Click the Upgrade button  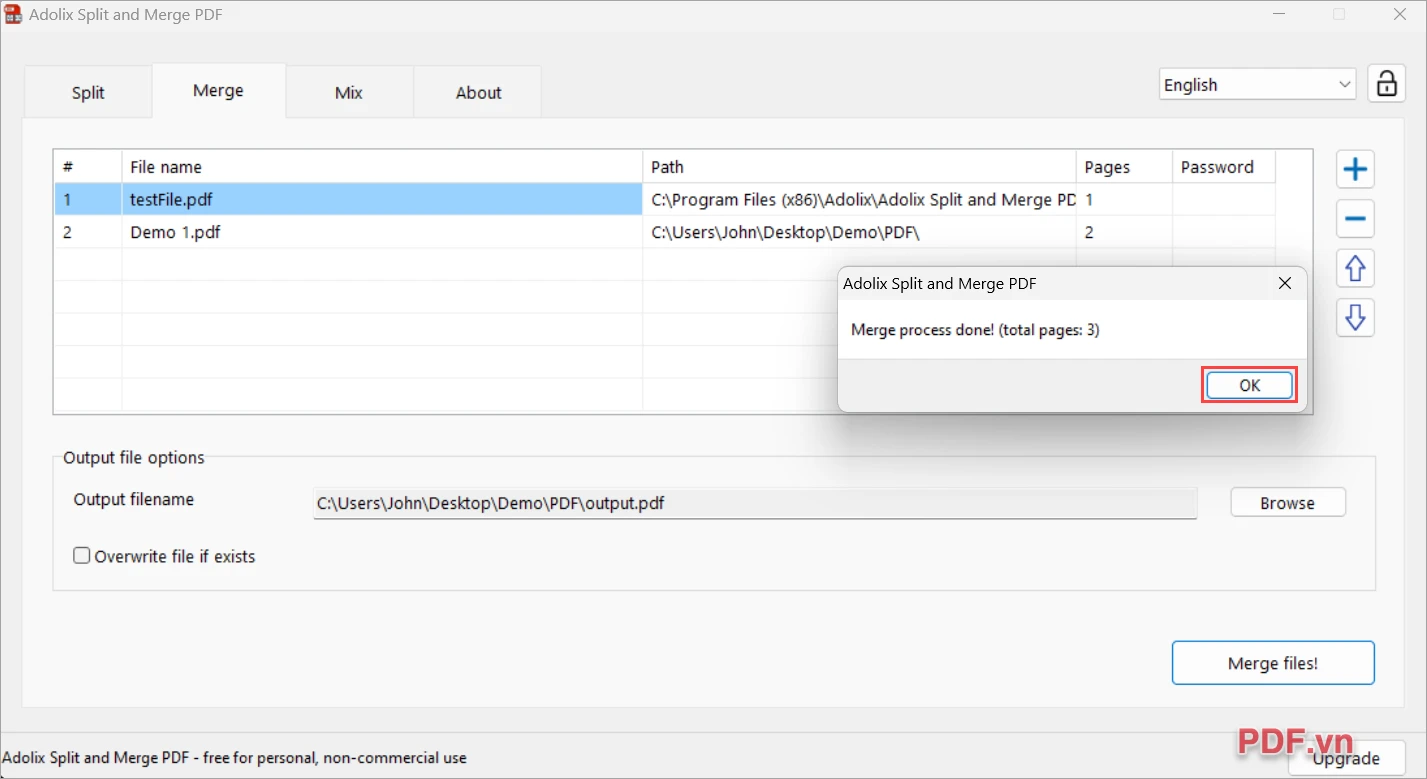pos(1346,759)
